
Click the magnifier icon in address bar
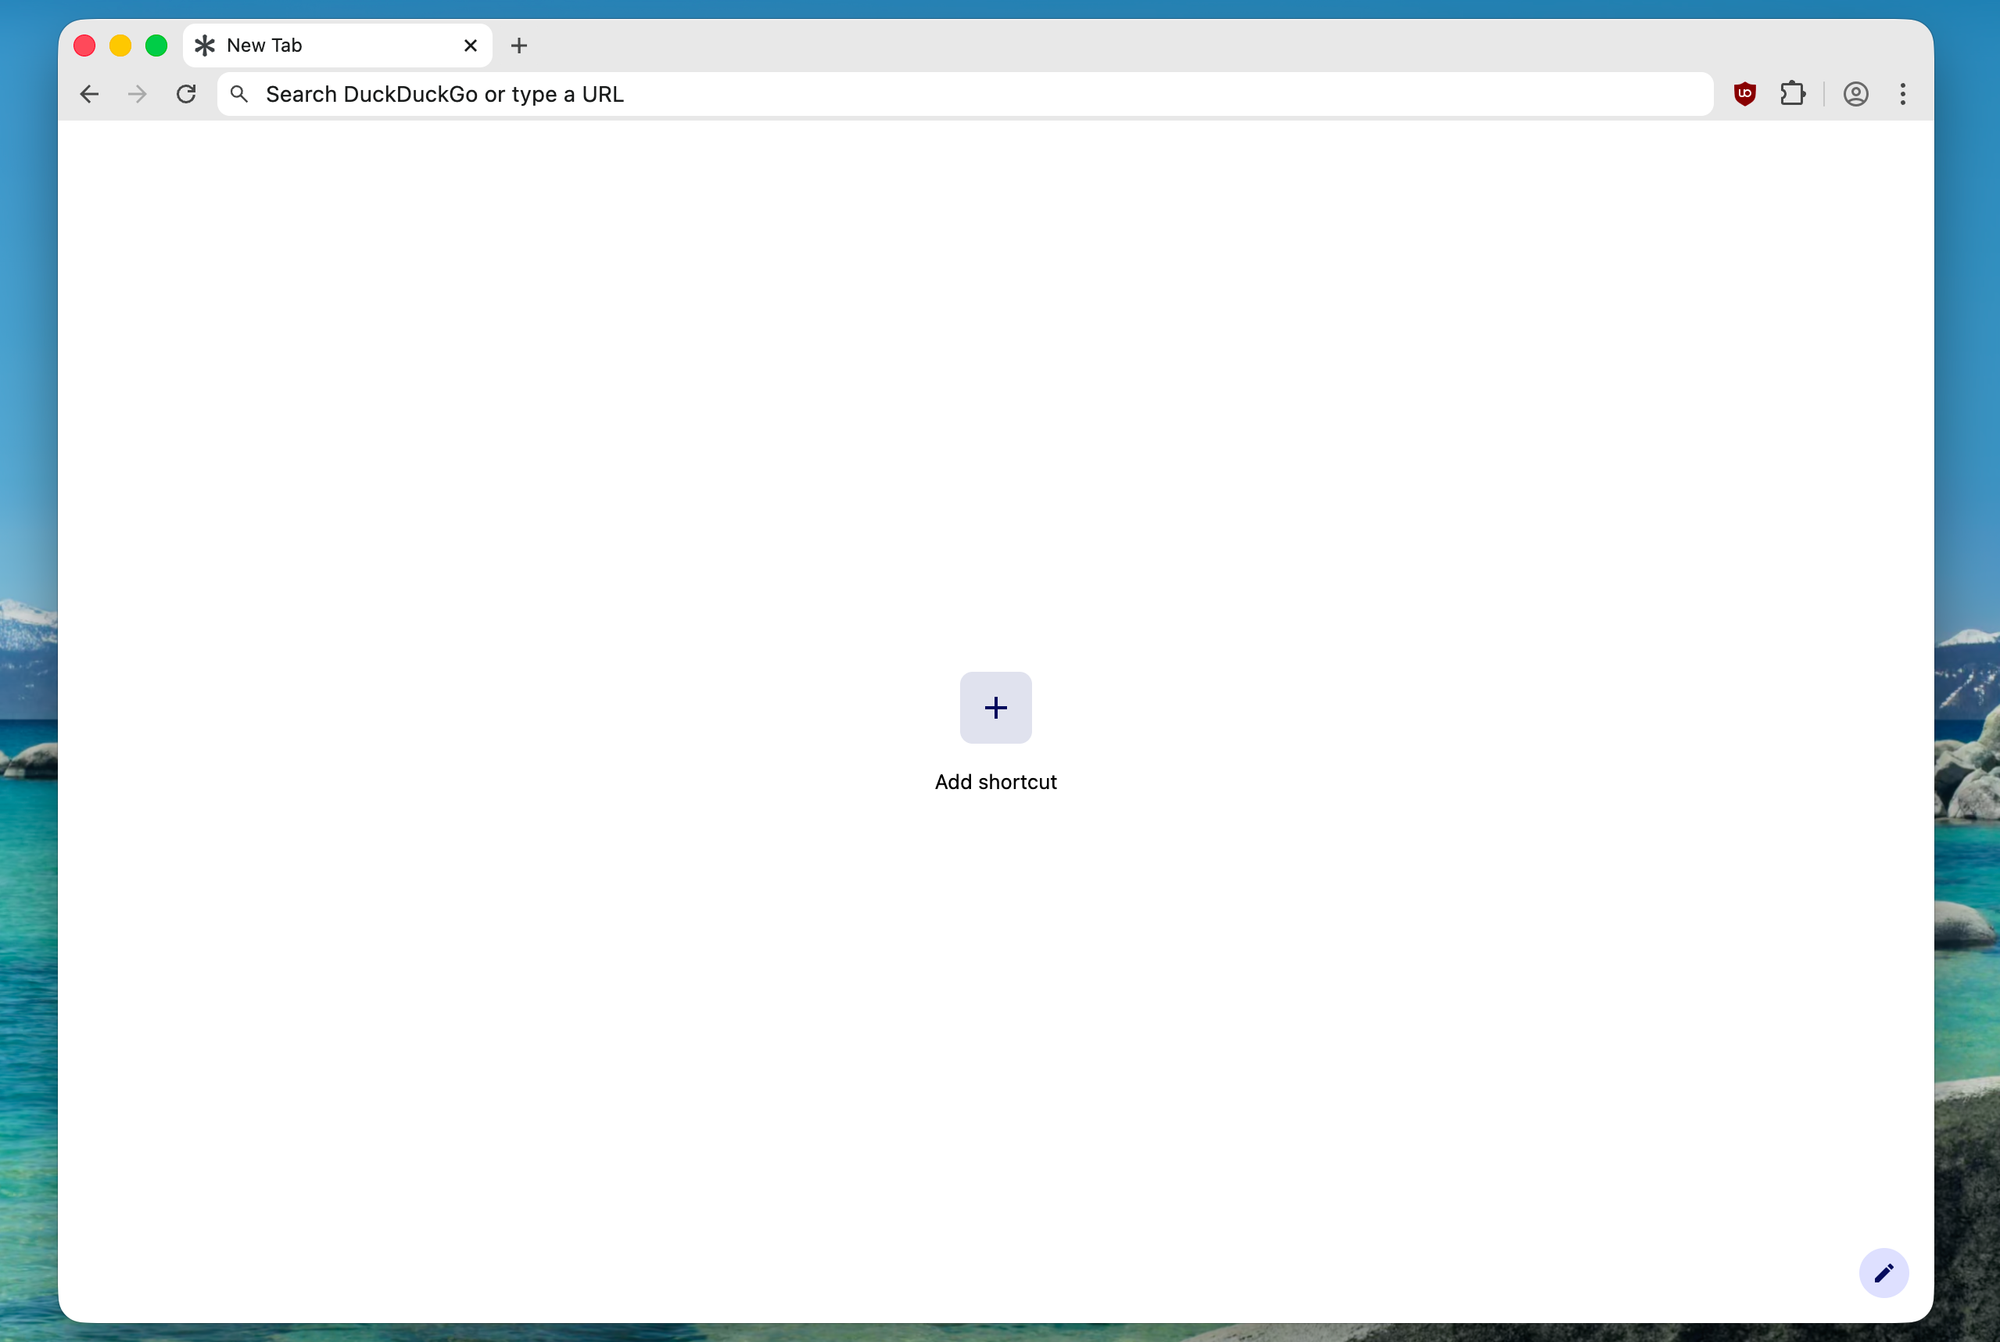(x=239, y=94)
